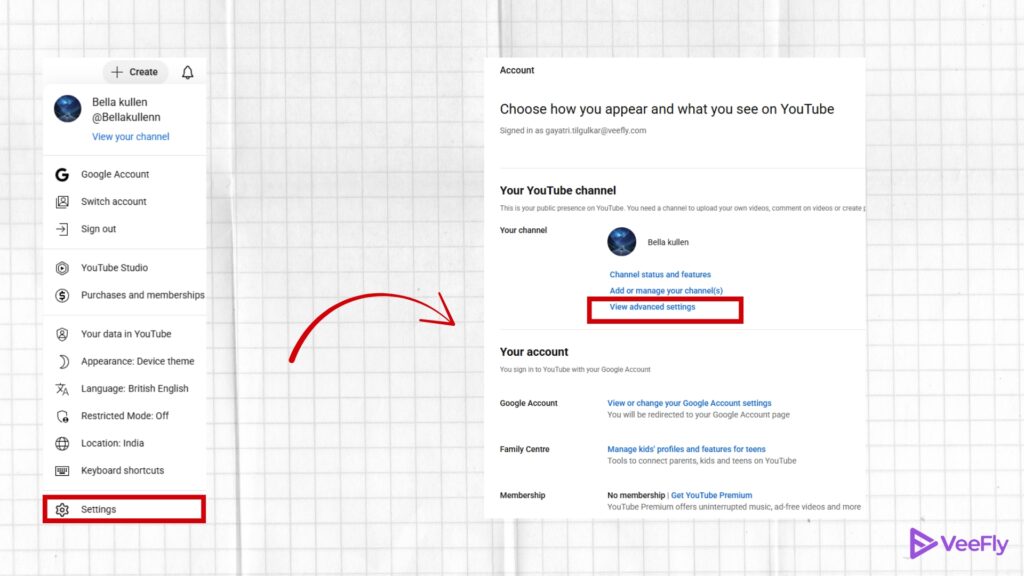The width and height of the screenshot is (1024, 576).
Task: Click the Your data in YouTube icon
Action: pyautogui.click(x=60, y=333)
